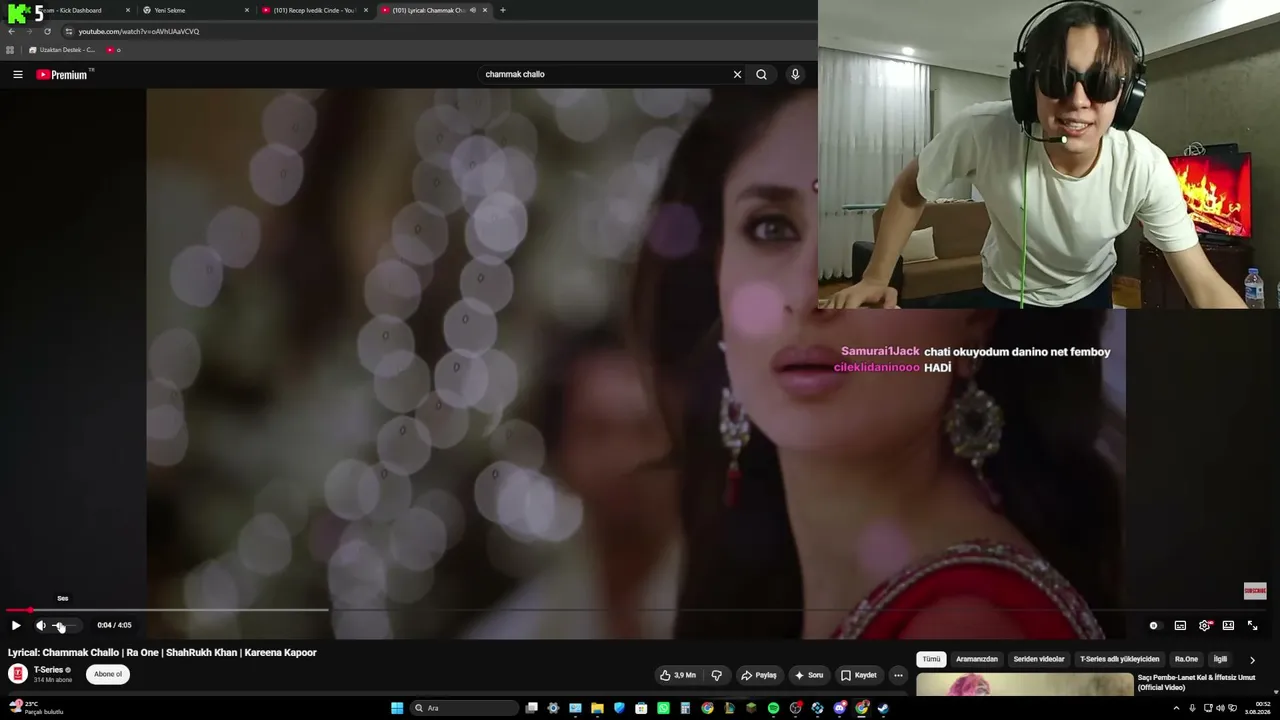Open the YouTube hamburger guide menu
Screen dimensions: 1280x720
[18, 74]
